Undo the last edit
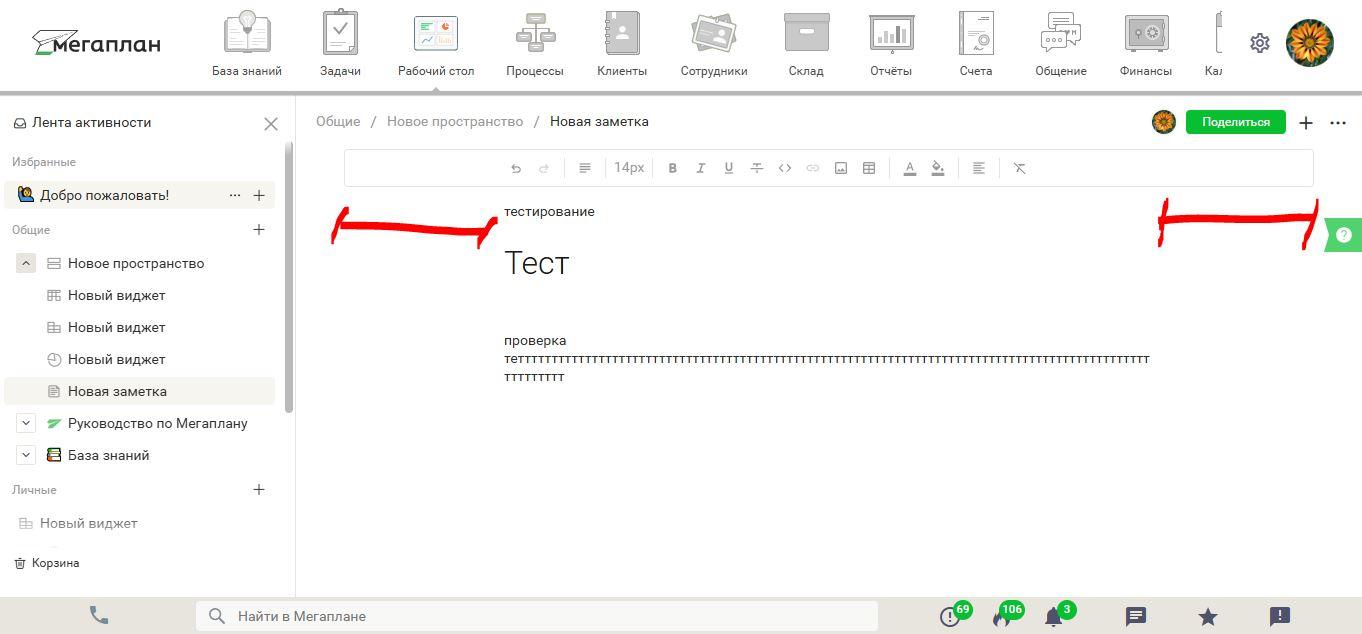The width and height of the screenshot is (1362, 634). coord(516,168)
